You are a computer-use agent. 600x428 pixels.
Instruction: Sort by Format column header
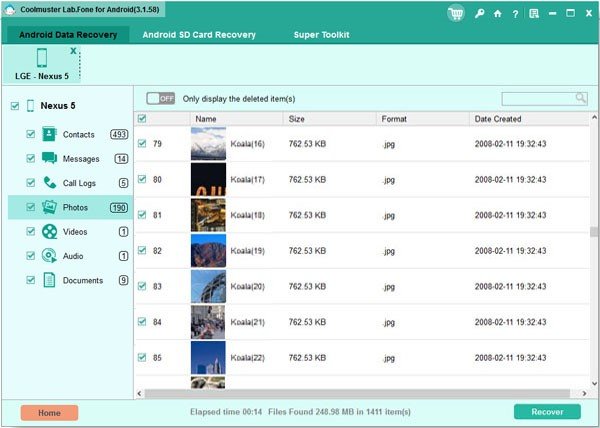[x=423, y=119]
